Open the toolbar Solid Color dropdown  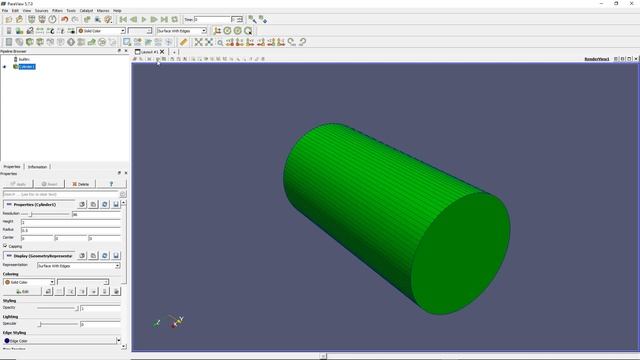[x=101, y=31]
